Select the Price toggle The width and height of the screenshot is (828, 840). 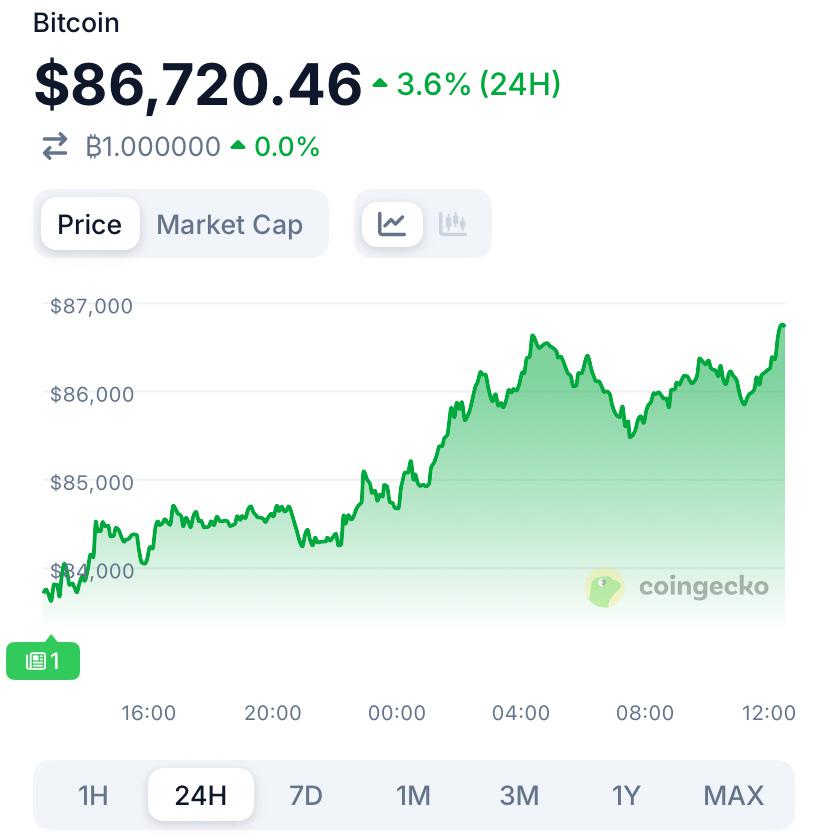[90, 224]
